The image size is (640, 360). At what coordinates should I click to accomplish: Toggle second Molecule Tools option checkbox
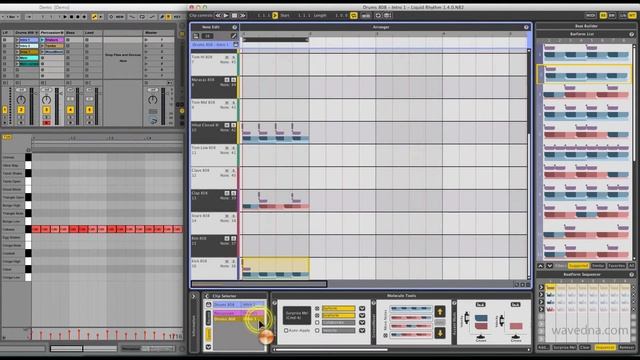(317, 316)
